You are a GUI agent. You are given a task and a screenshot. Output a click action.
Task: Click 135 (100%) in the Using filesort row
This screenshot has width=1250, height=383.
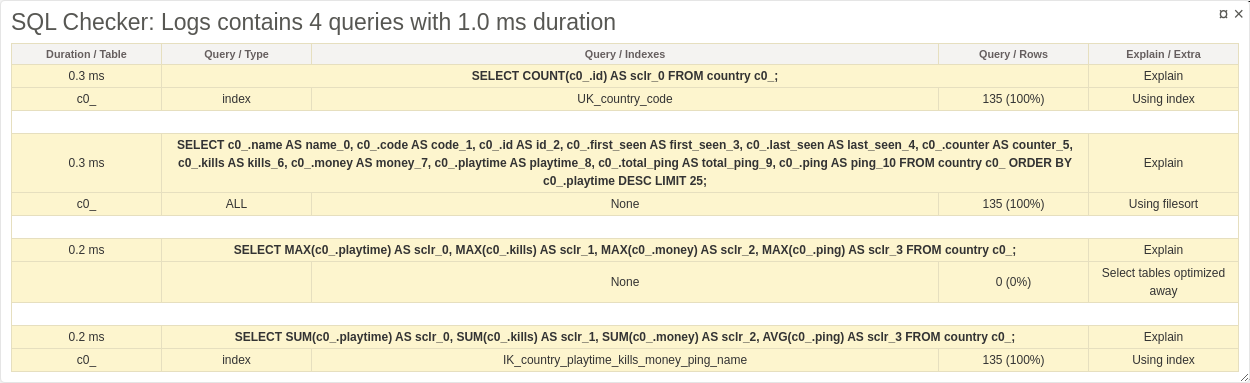[1013, 204]
